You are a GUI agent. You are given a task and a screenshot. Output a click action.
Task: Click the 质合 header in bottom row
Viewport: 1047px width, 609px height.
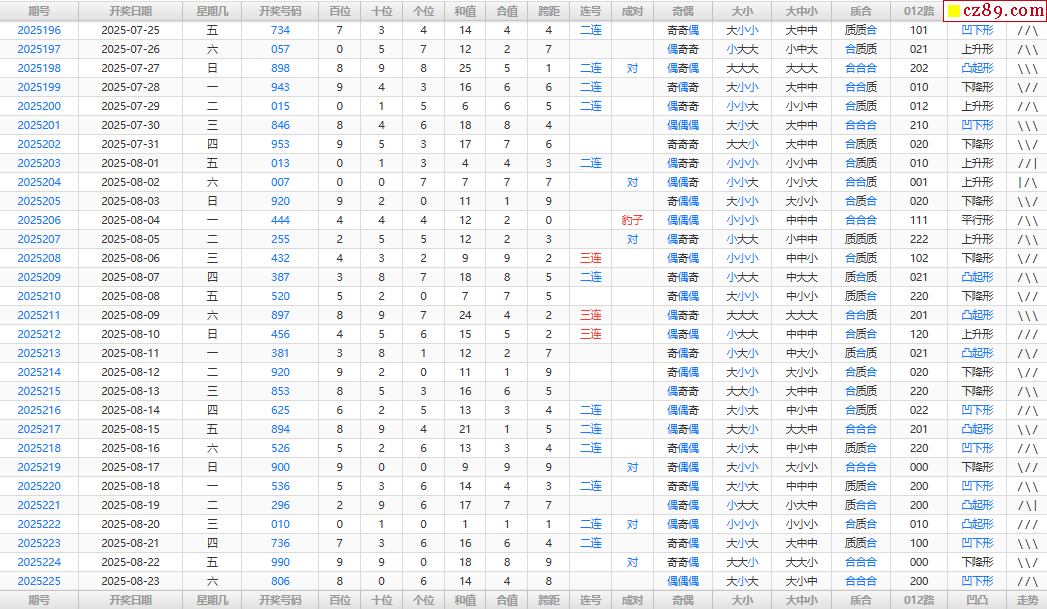pyautogui.click(x=861, y=600)
